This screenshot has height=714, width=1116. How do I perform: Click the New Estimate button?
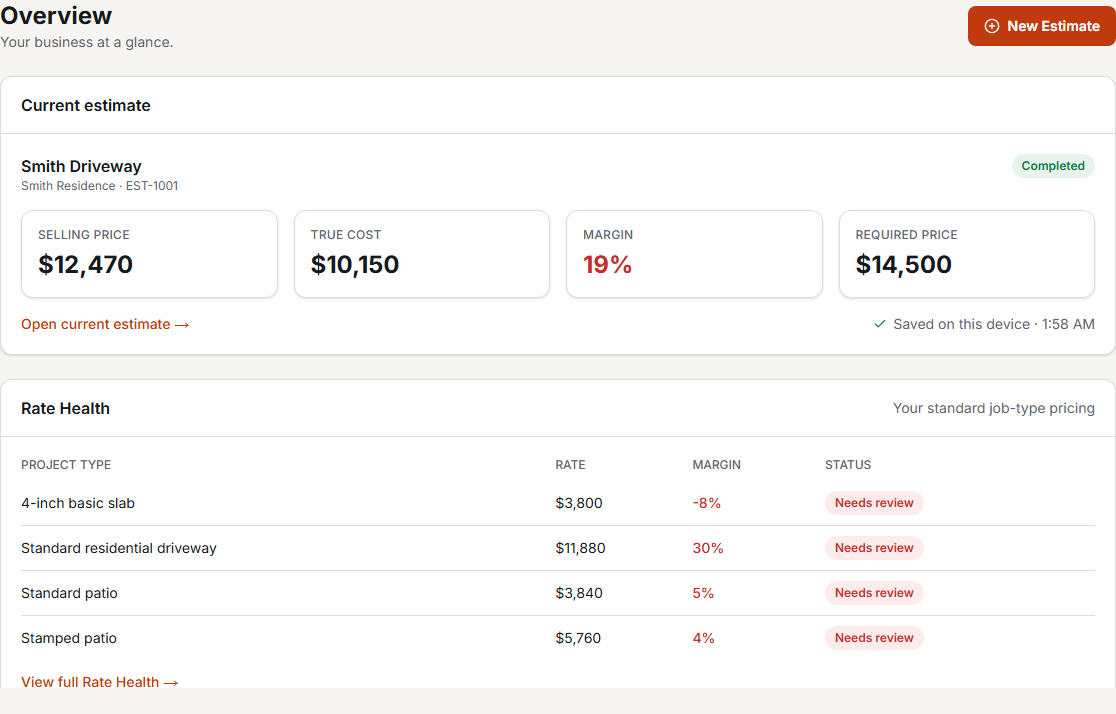pos(1041,26)
